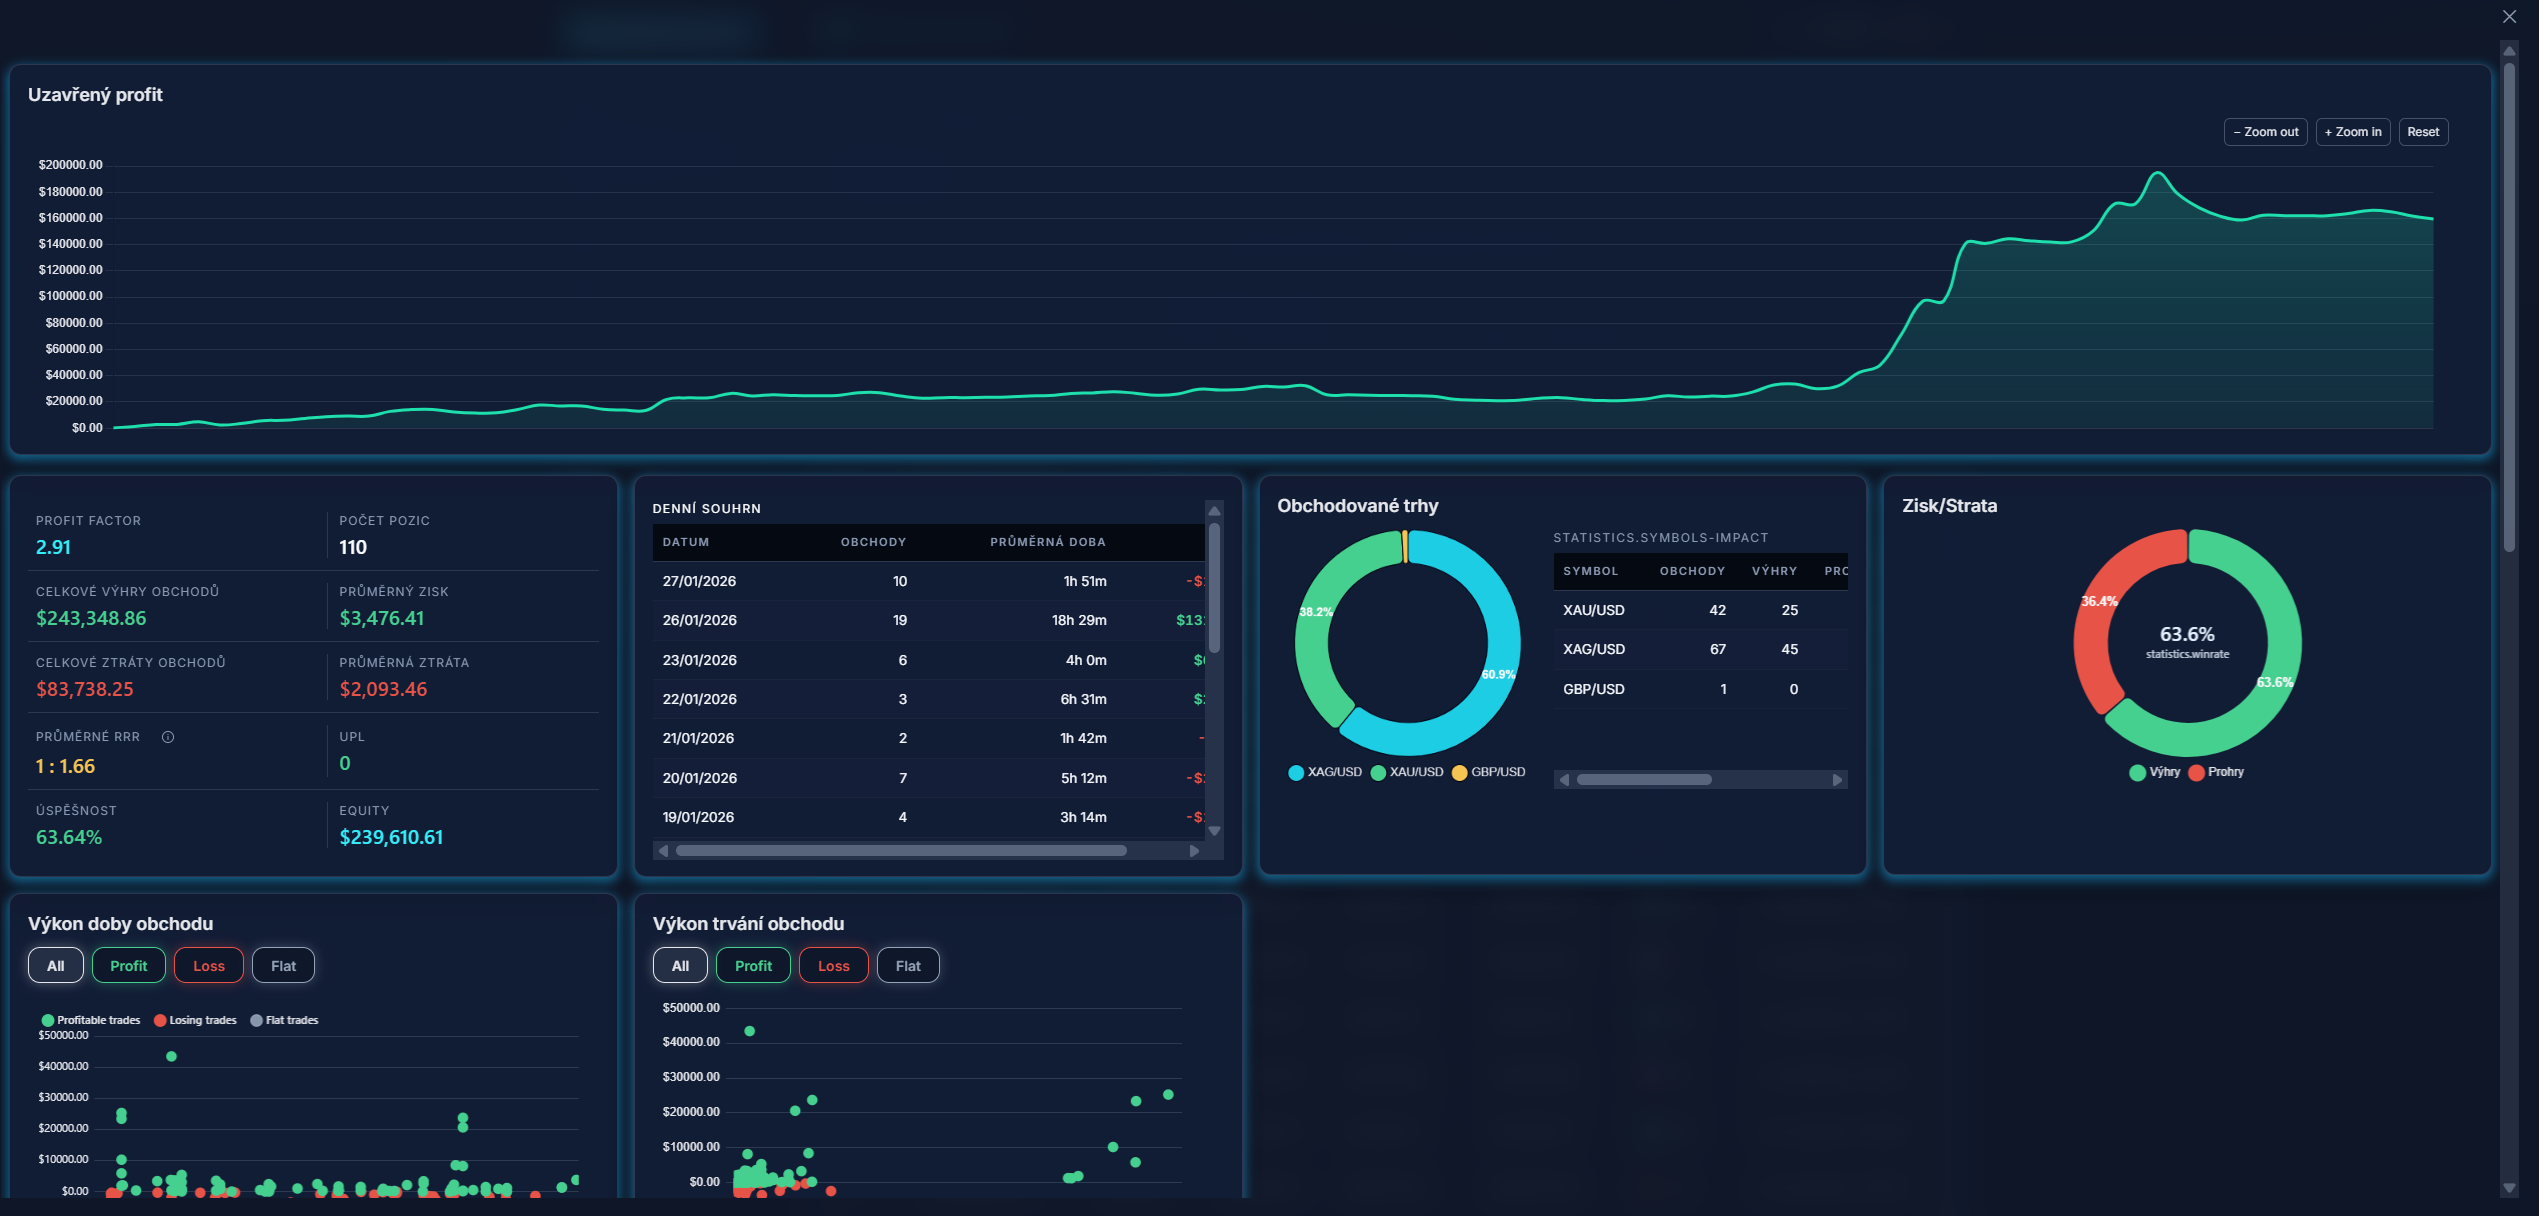Click left arrow of symbols table scrollbar
The image size is (2539, 1216).
click(x=1565, y=780)
